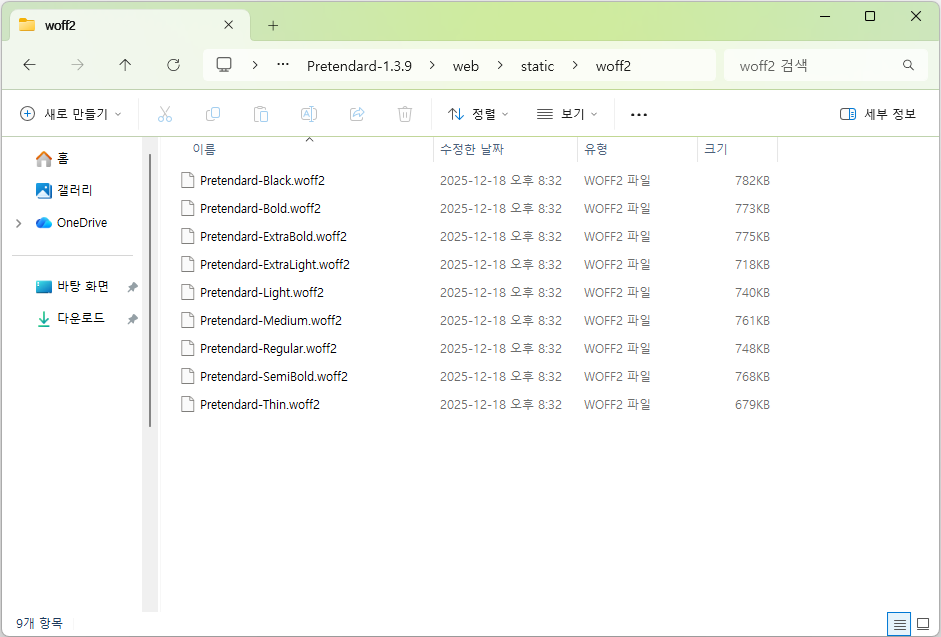Open the View (보기) dropdown
Image resolution: width=941 pixels, height=637 pixels.
click(567, 114)
